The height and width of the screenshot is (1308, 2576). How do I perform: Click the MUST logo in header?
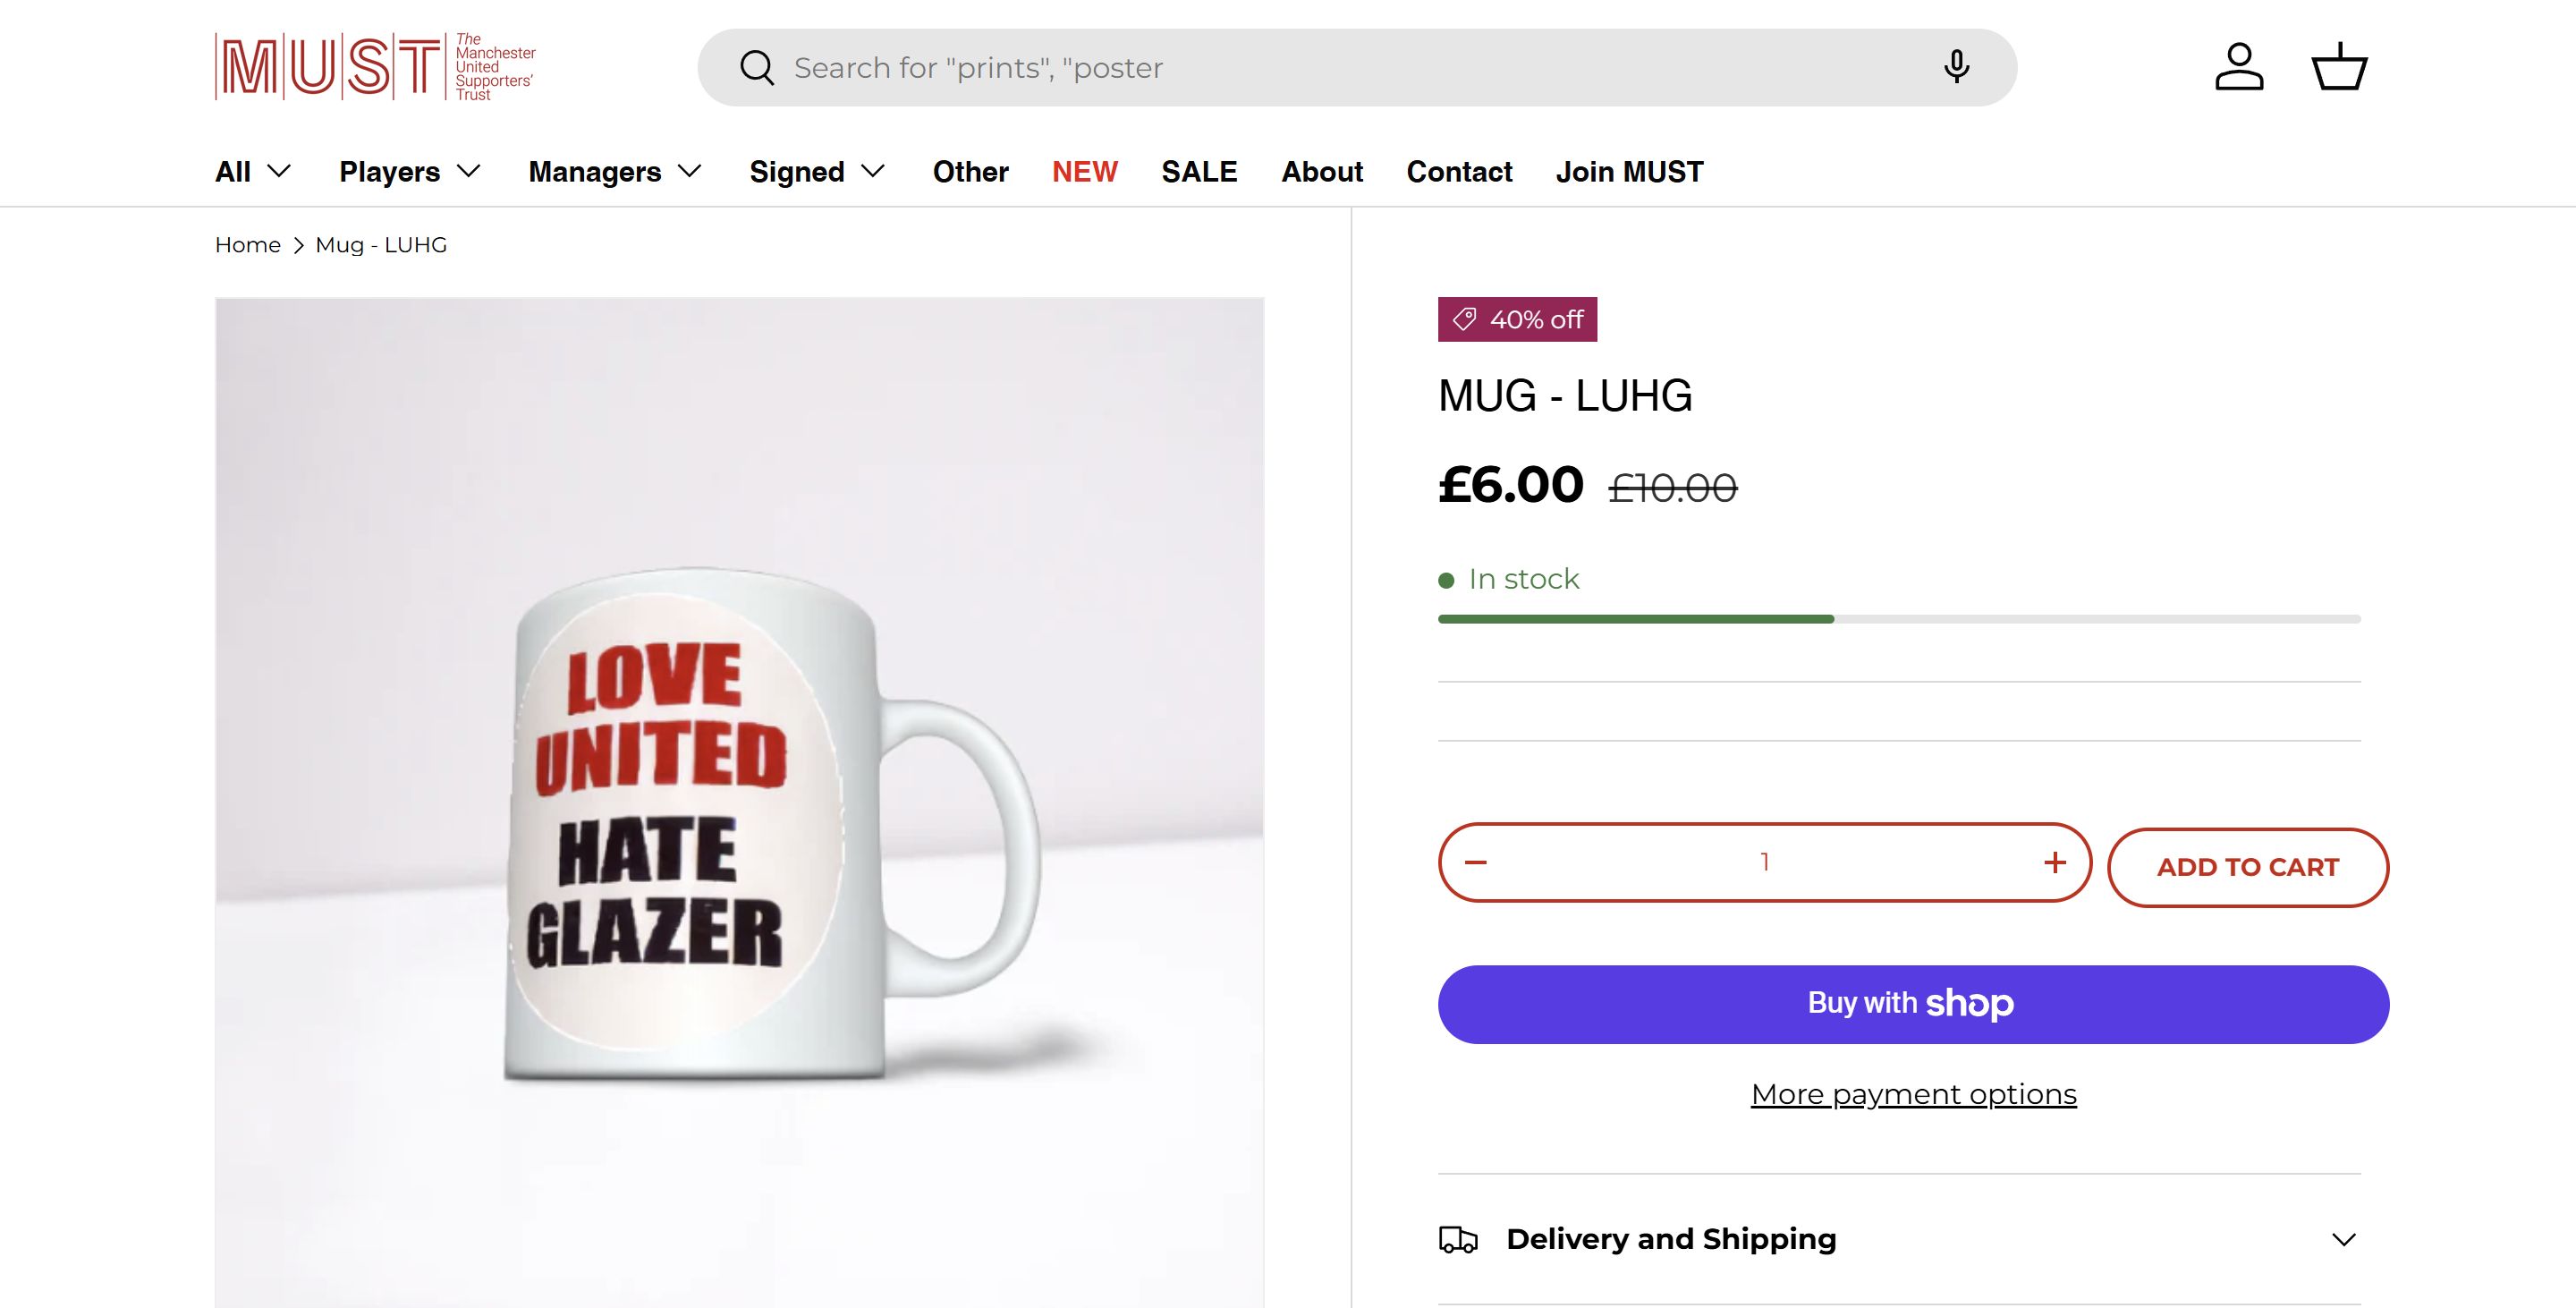pyautogui.click(x=375, y=67)
